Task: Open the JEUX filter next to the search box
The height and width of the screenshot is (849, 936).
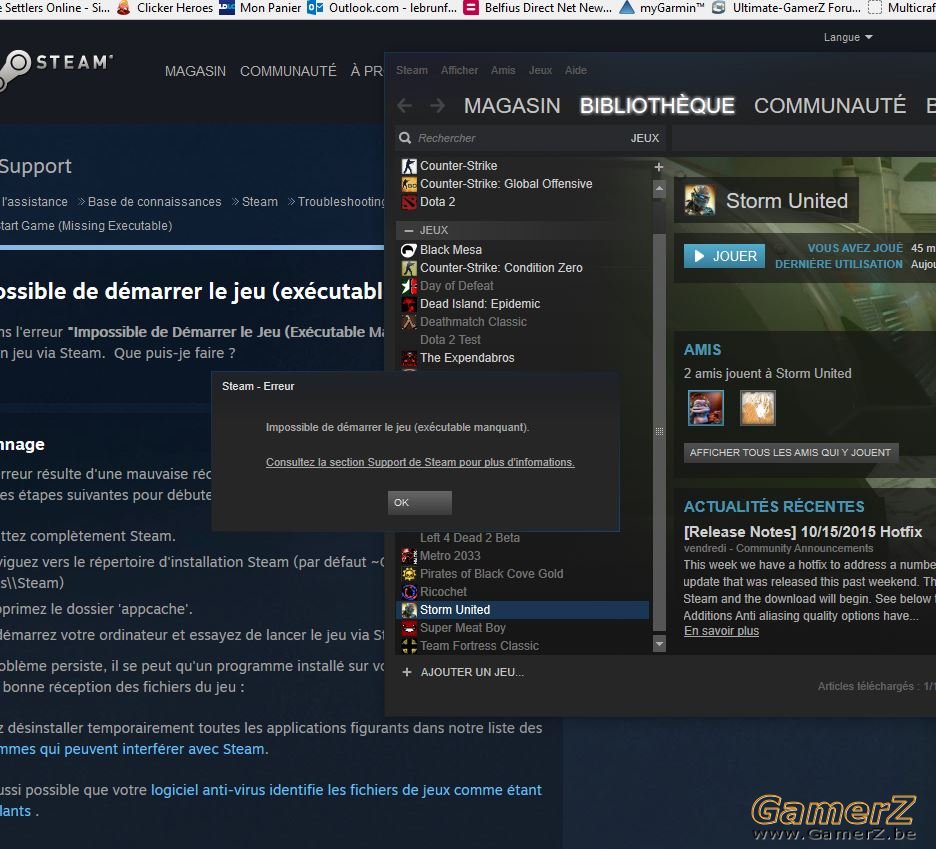Action: coord(645,138)
